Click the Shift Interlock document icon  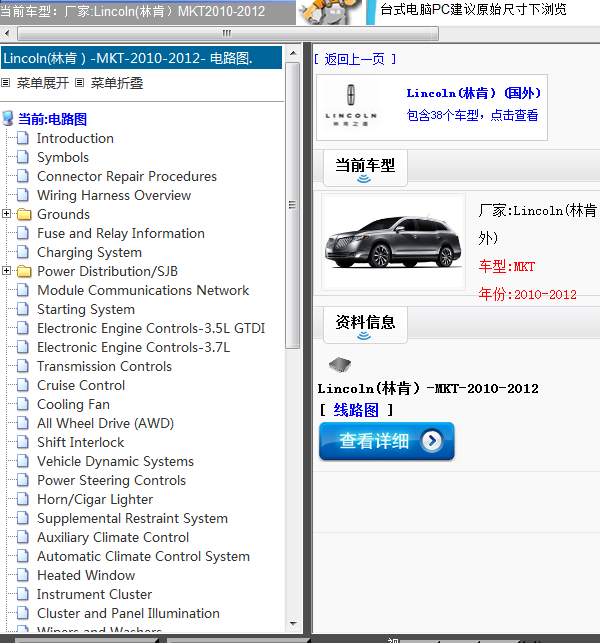coord(23,442)
